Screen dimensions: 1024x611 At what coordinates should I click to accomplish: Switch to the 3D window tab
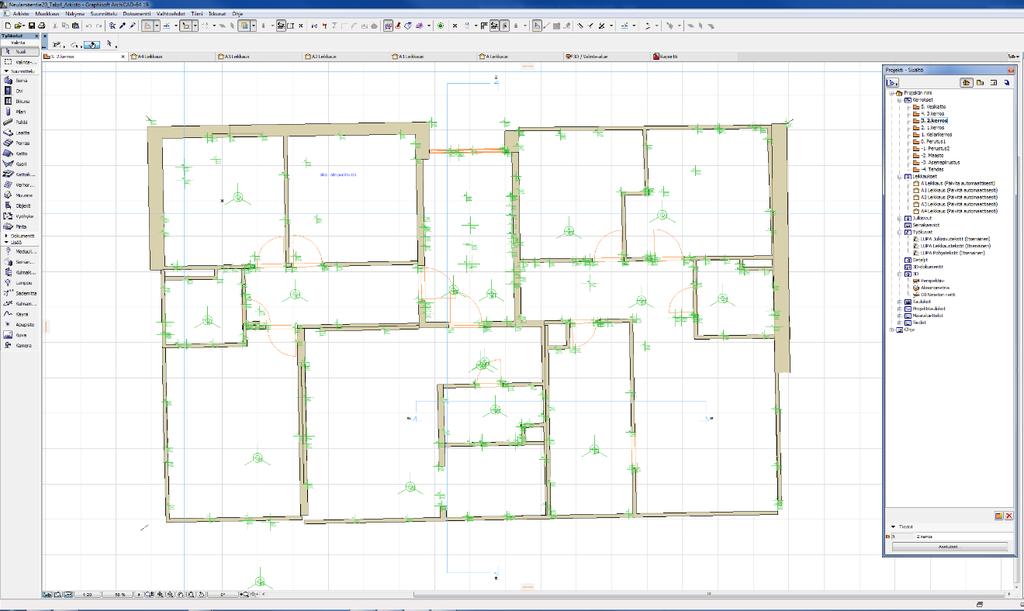[607, 57]
